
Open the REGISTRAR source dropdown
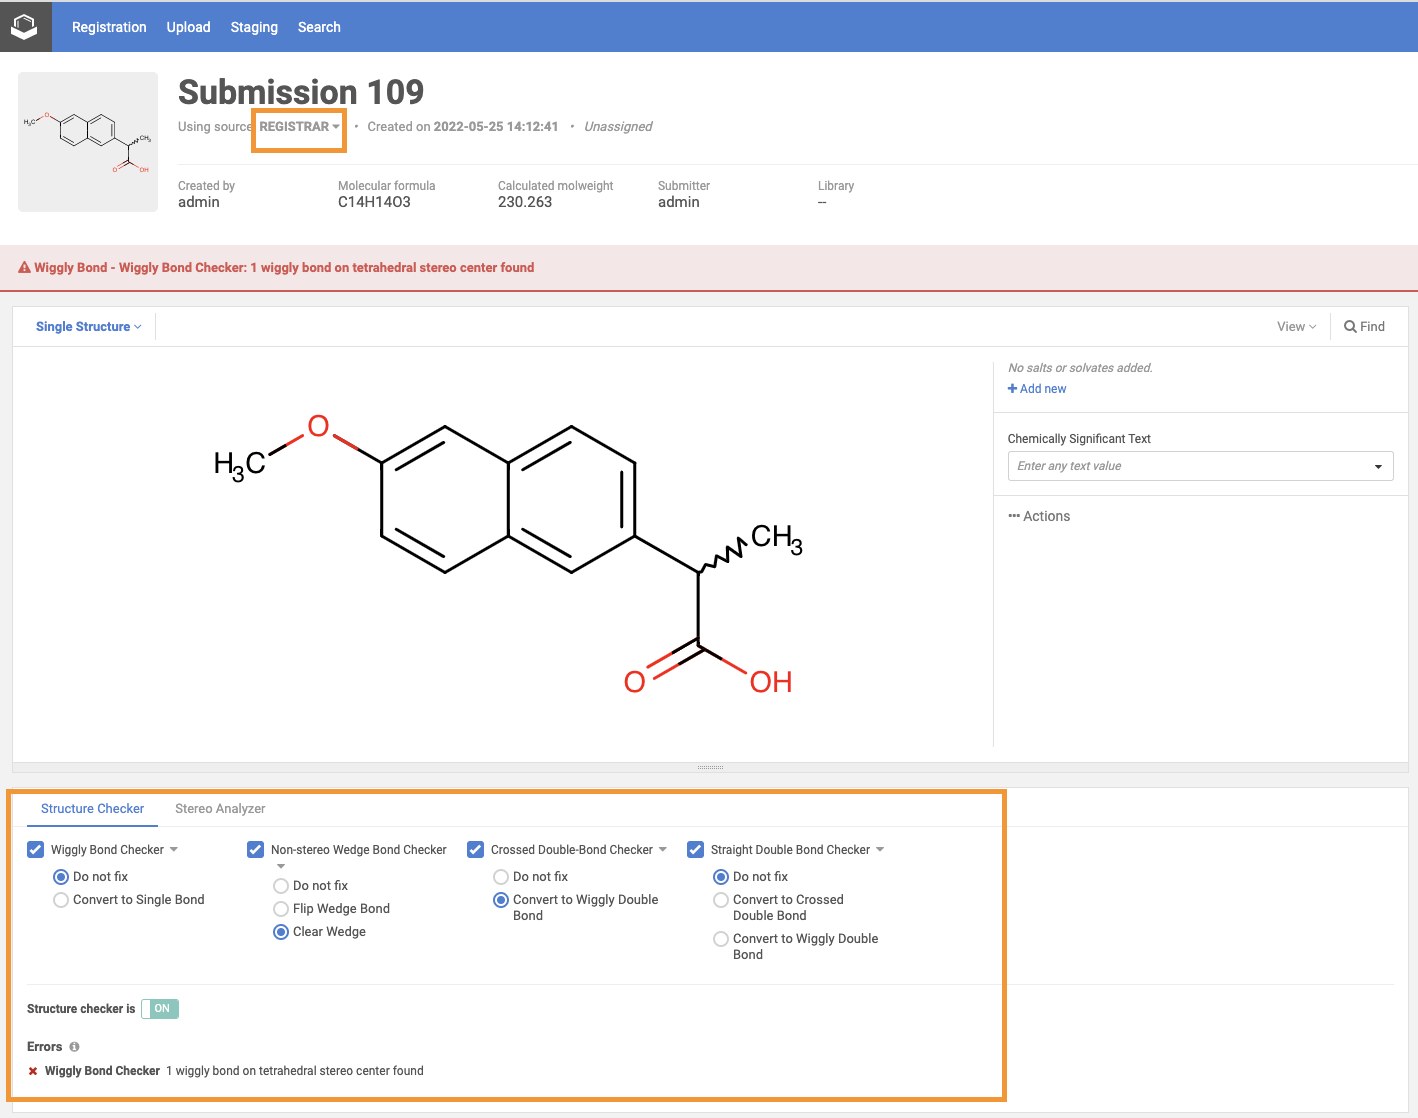299,127
